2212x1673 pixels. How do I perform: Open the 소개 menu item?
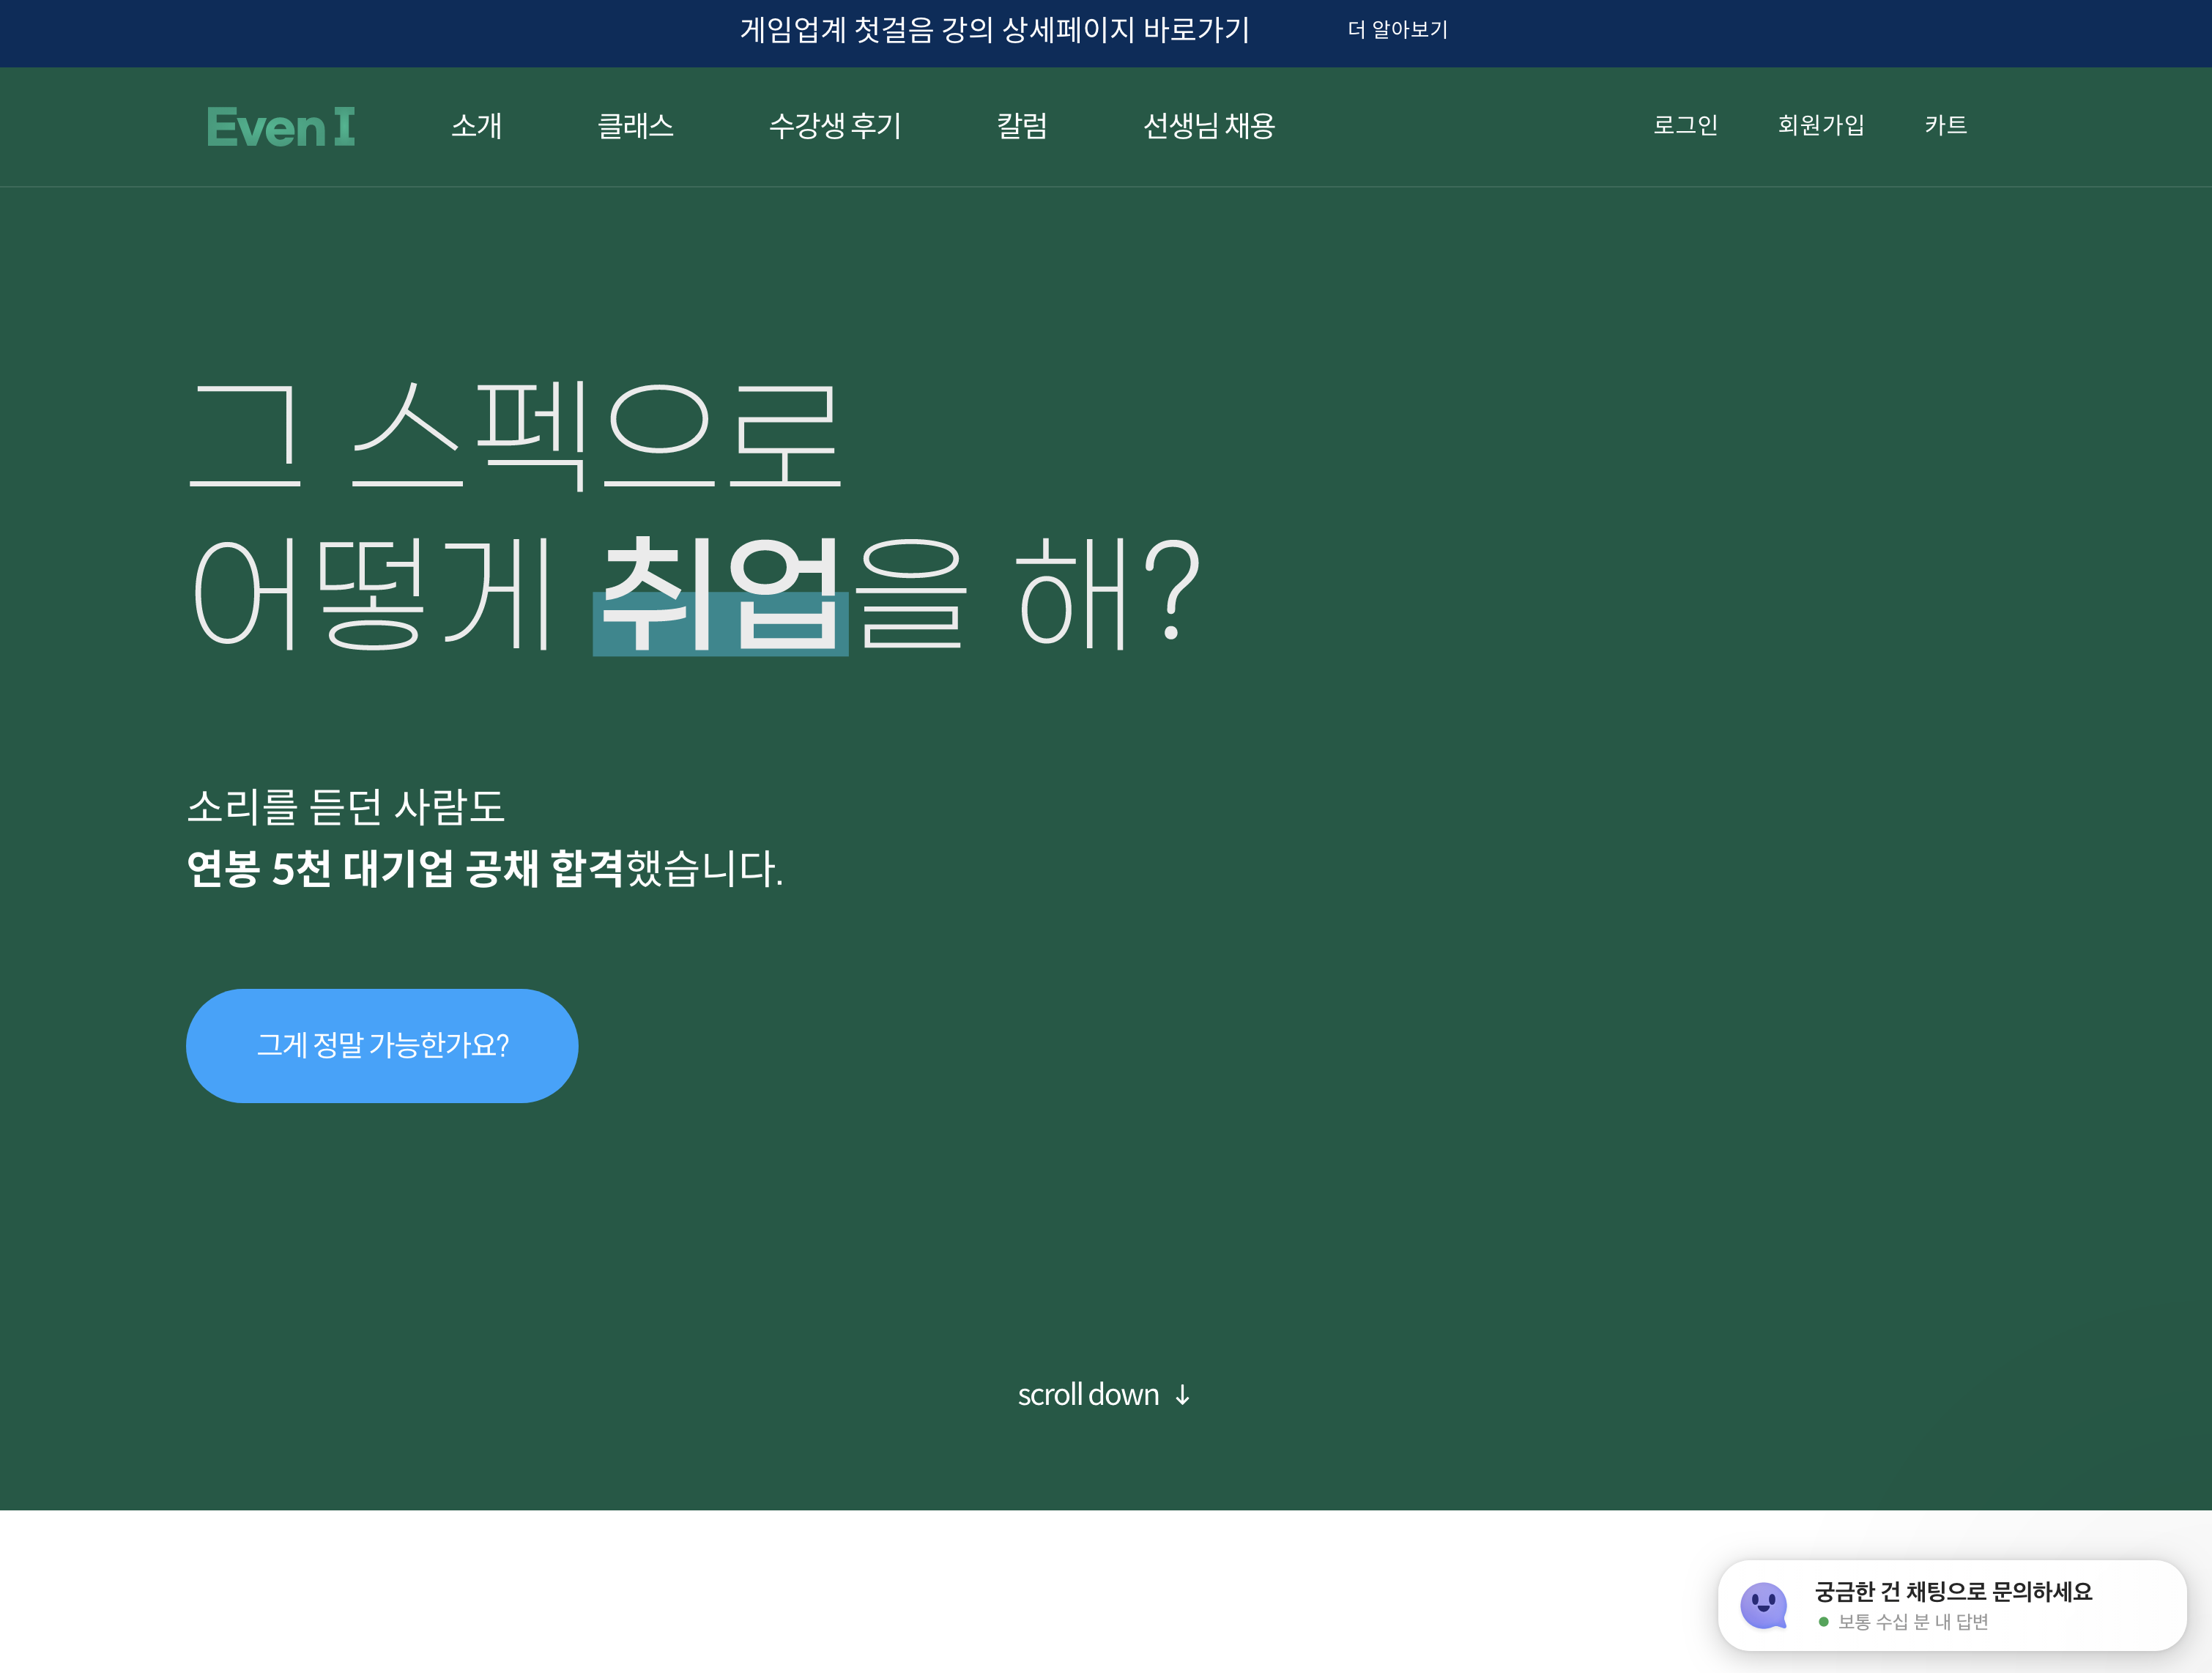click(476, 126)
